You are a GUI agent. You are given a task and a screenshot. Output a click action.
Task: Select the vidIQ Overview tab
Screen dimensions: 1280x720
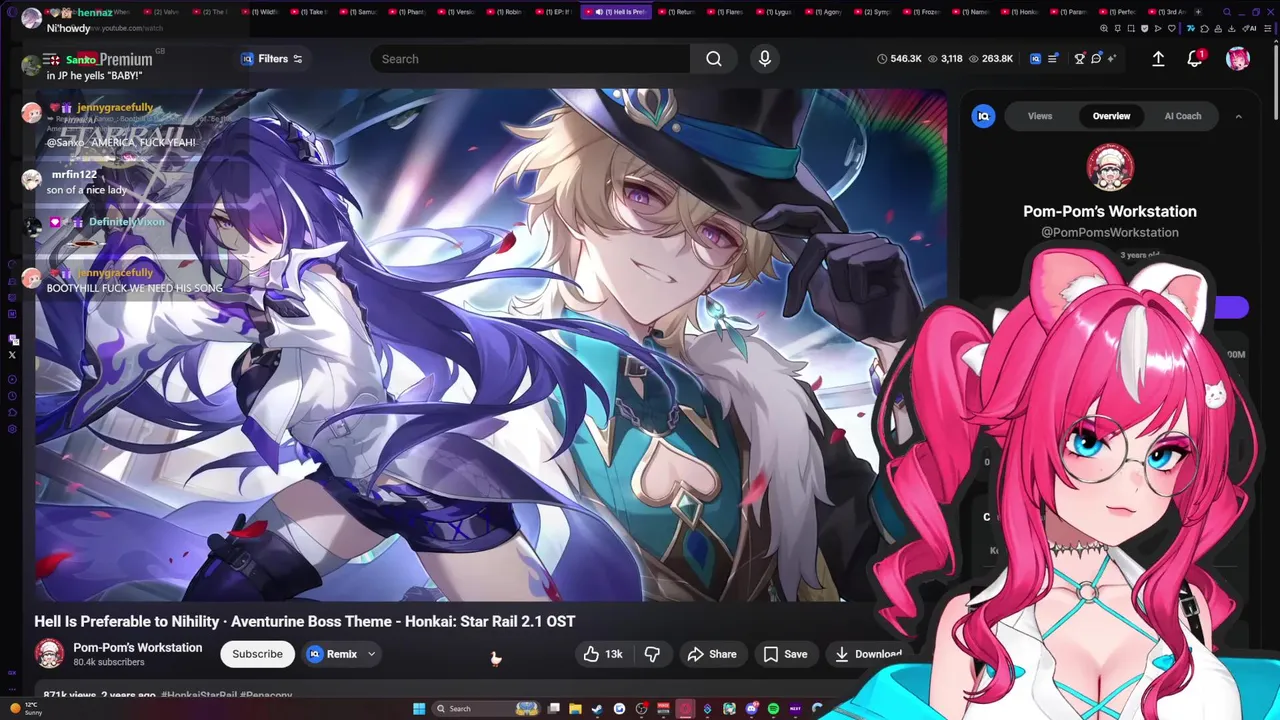1111,116
